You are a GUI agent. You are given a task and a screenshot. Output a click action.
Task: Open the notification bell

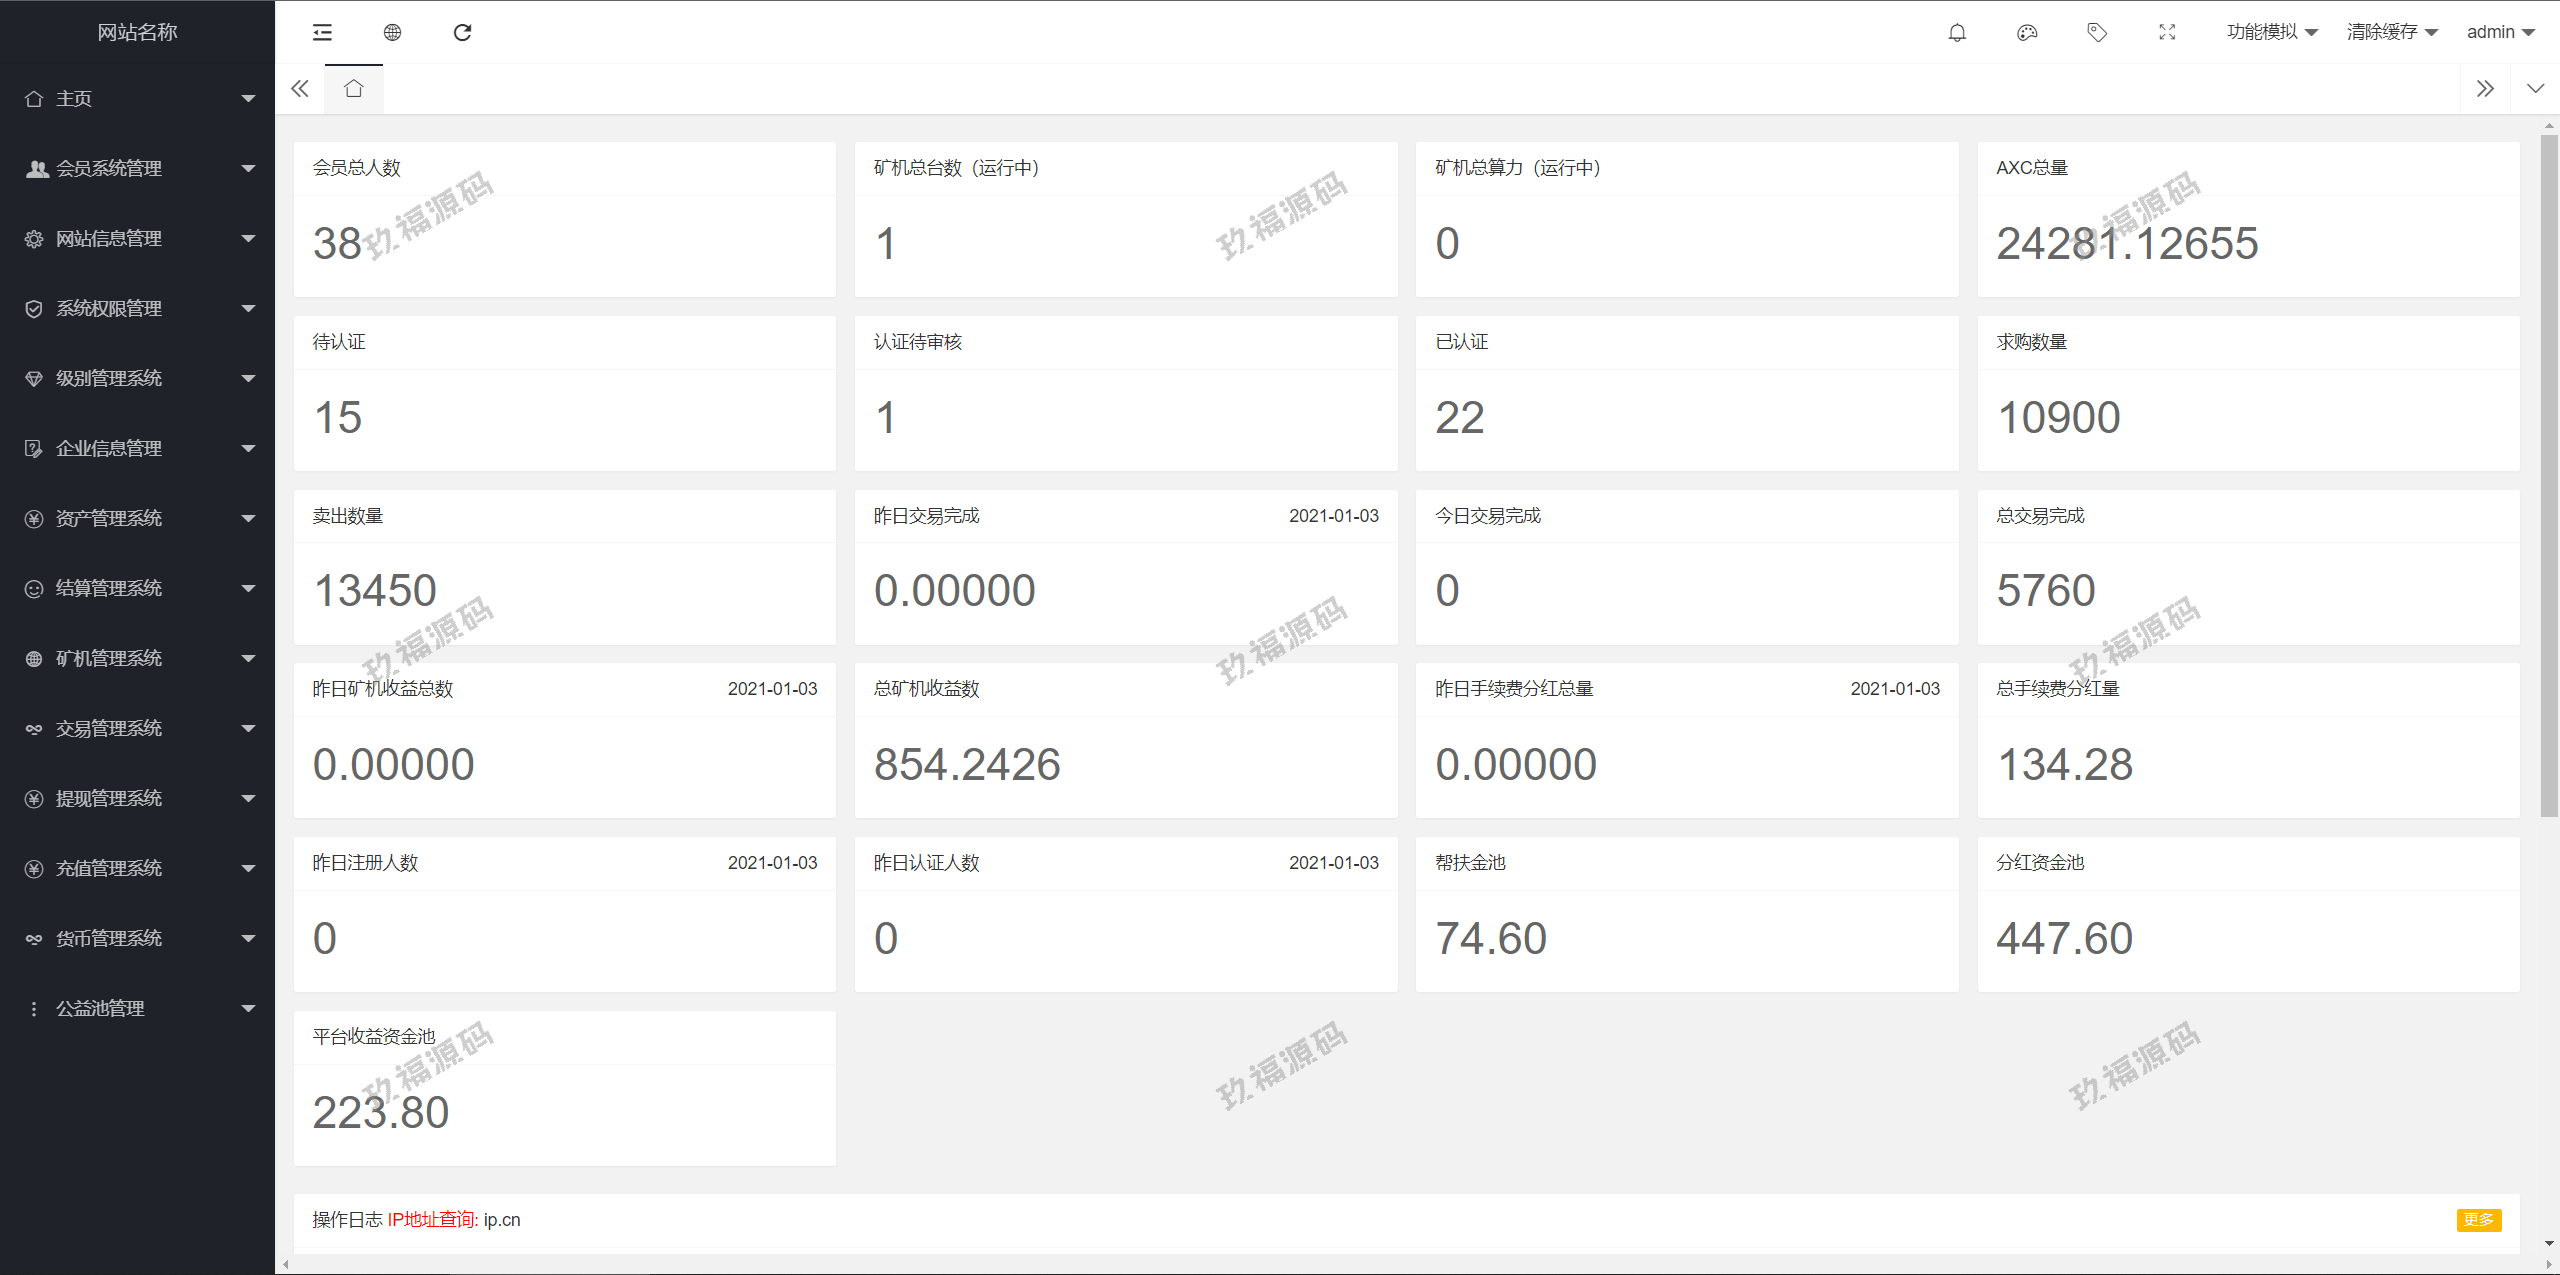coord(1957,33)
